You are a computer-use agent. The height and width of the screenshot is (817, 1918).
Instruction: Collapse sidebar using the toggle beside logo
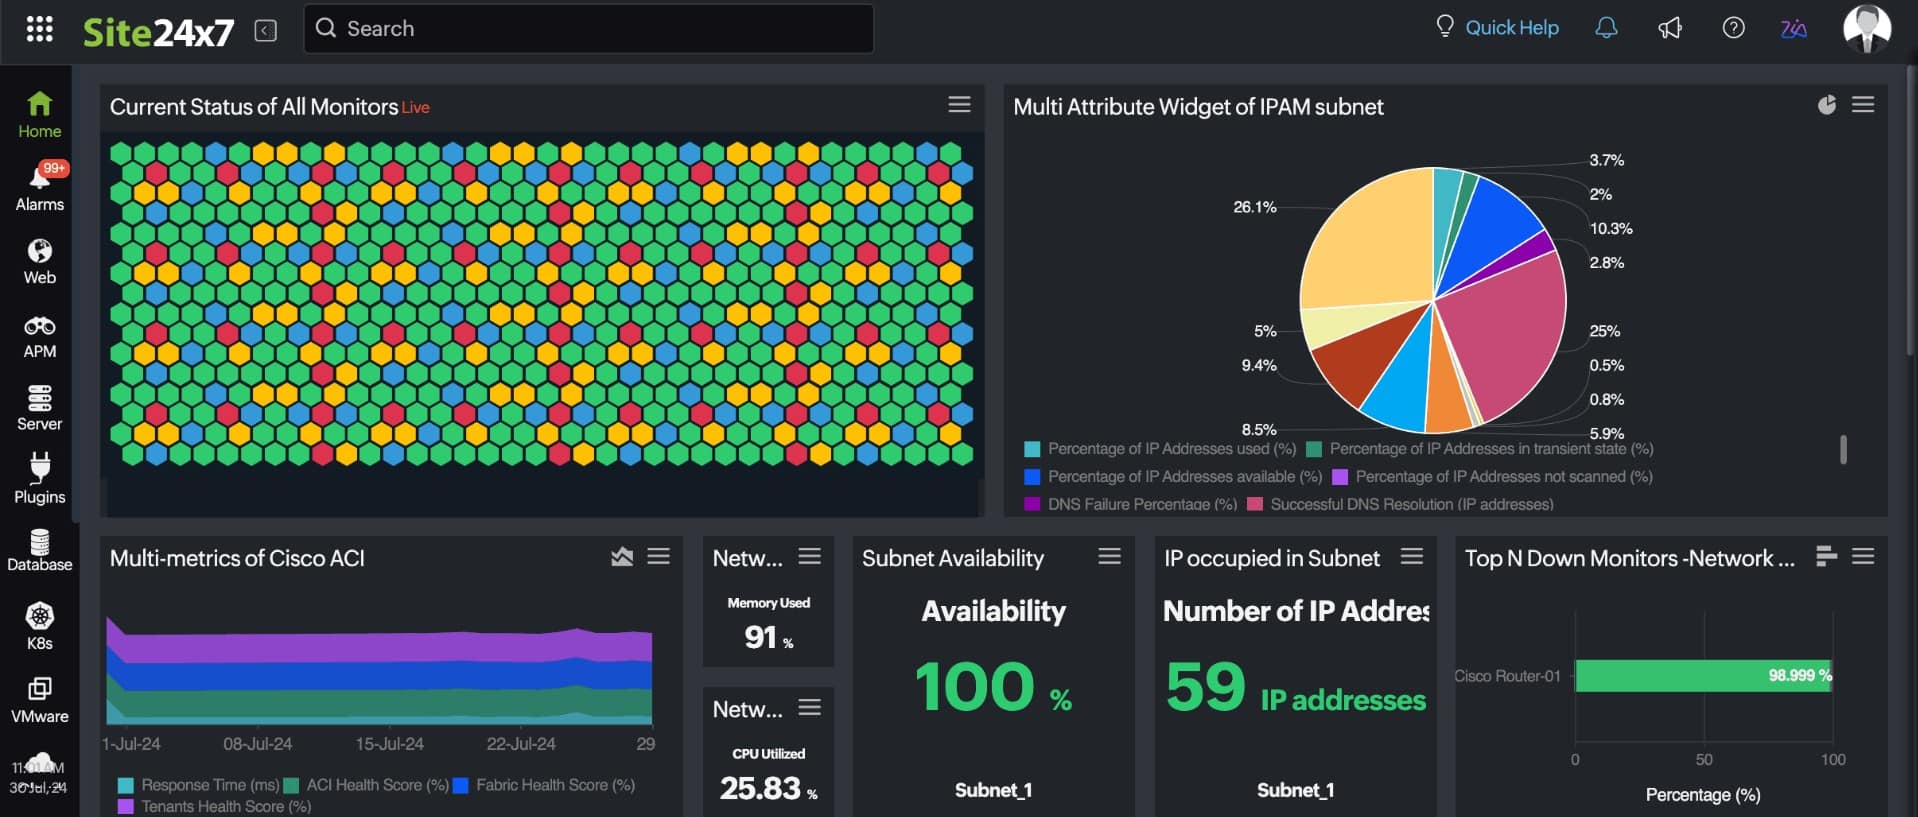pyautogui.click(x=266, y=30)
